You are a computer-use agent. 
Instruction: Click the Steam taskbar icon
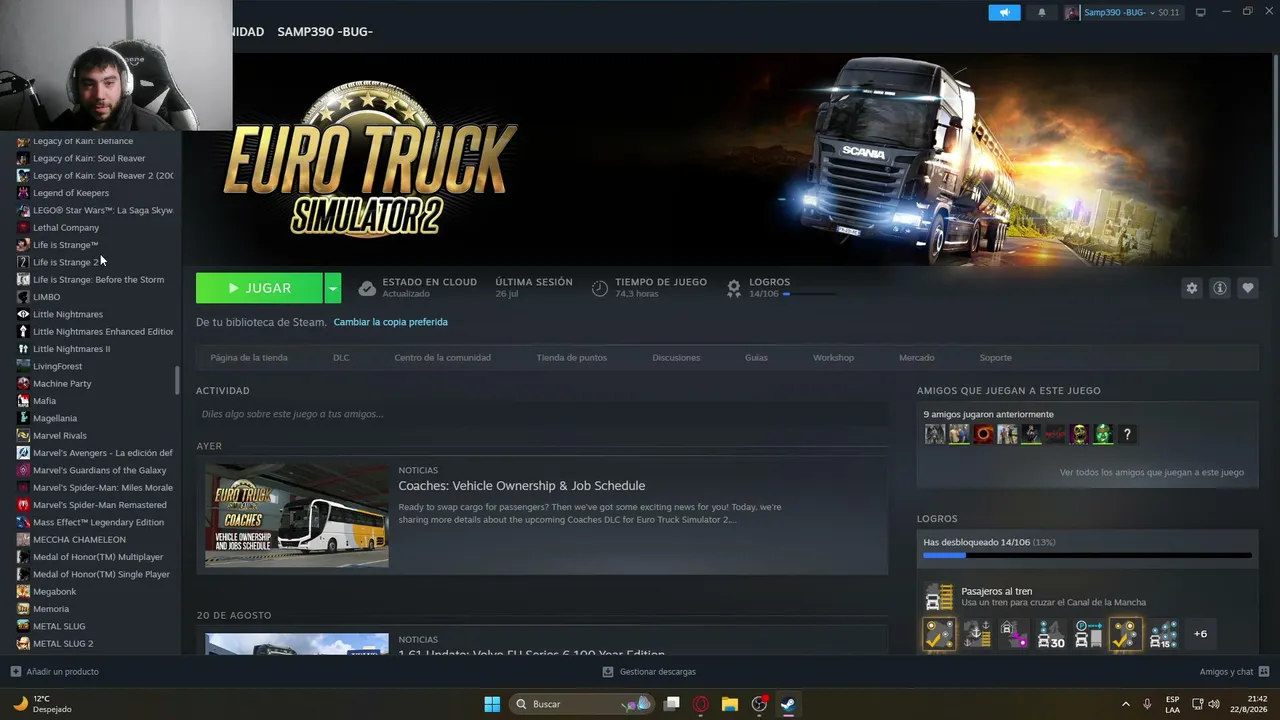click(788, 704)
